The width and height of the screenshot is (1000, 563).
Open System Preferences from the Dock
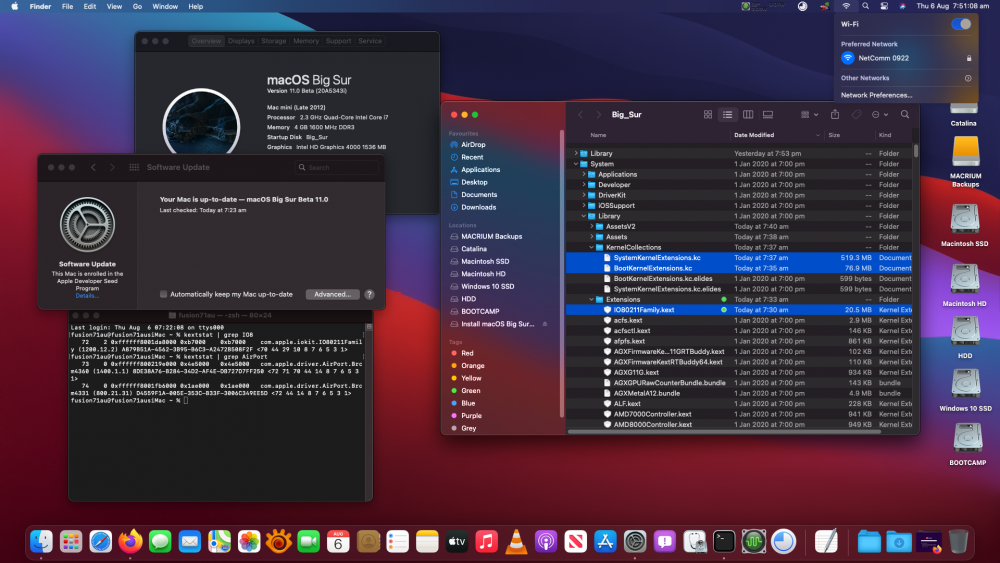pyautogui.click(x=635, y=541)
